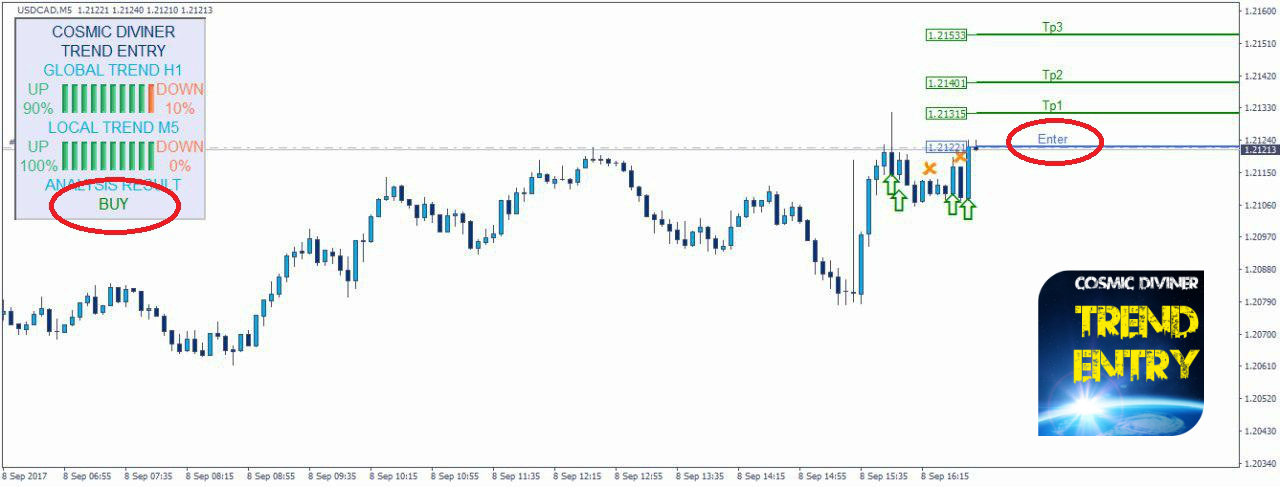This screenshot has width=1280, height=487.
Task: Click price axis value 1.21510
Action: click(1260, 43)
